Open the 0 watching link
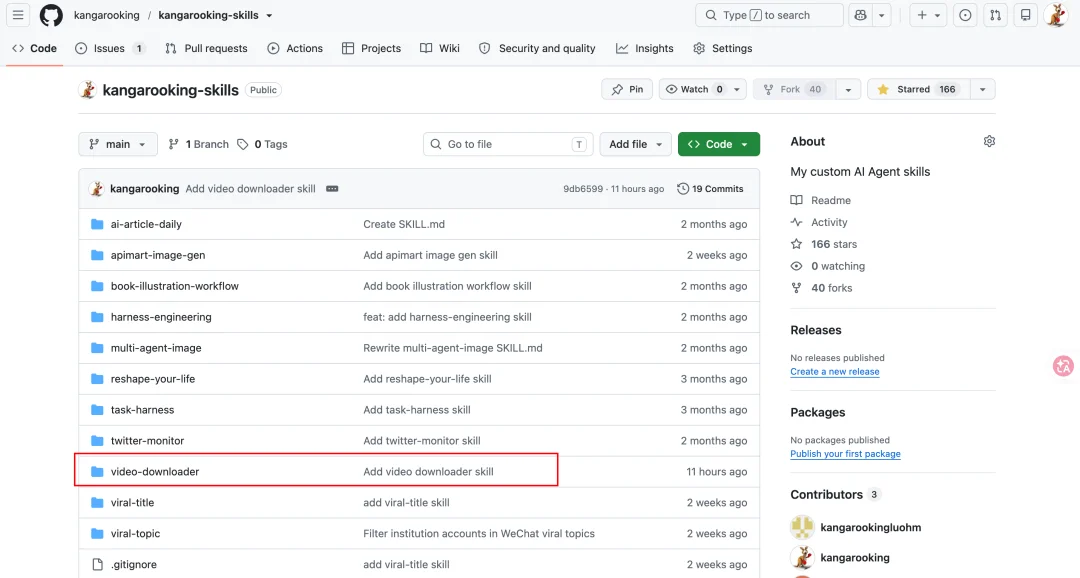Screen dimensions: 1080x578 click(827, 266)
